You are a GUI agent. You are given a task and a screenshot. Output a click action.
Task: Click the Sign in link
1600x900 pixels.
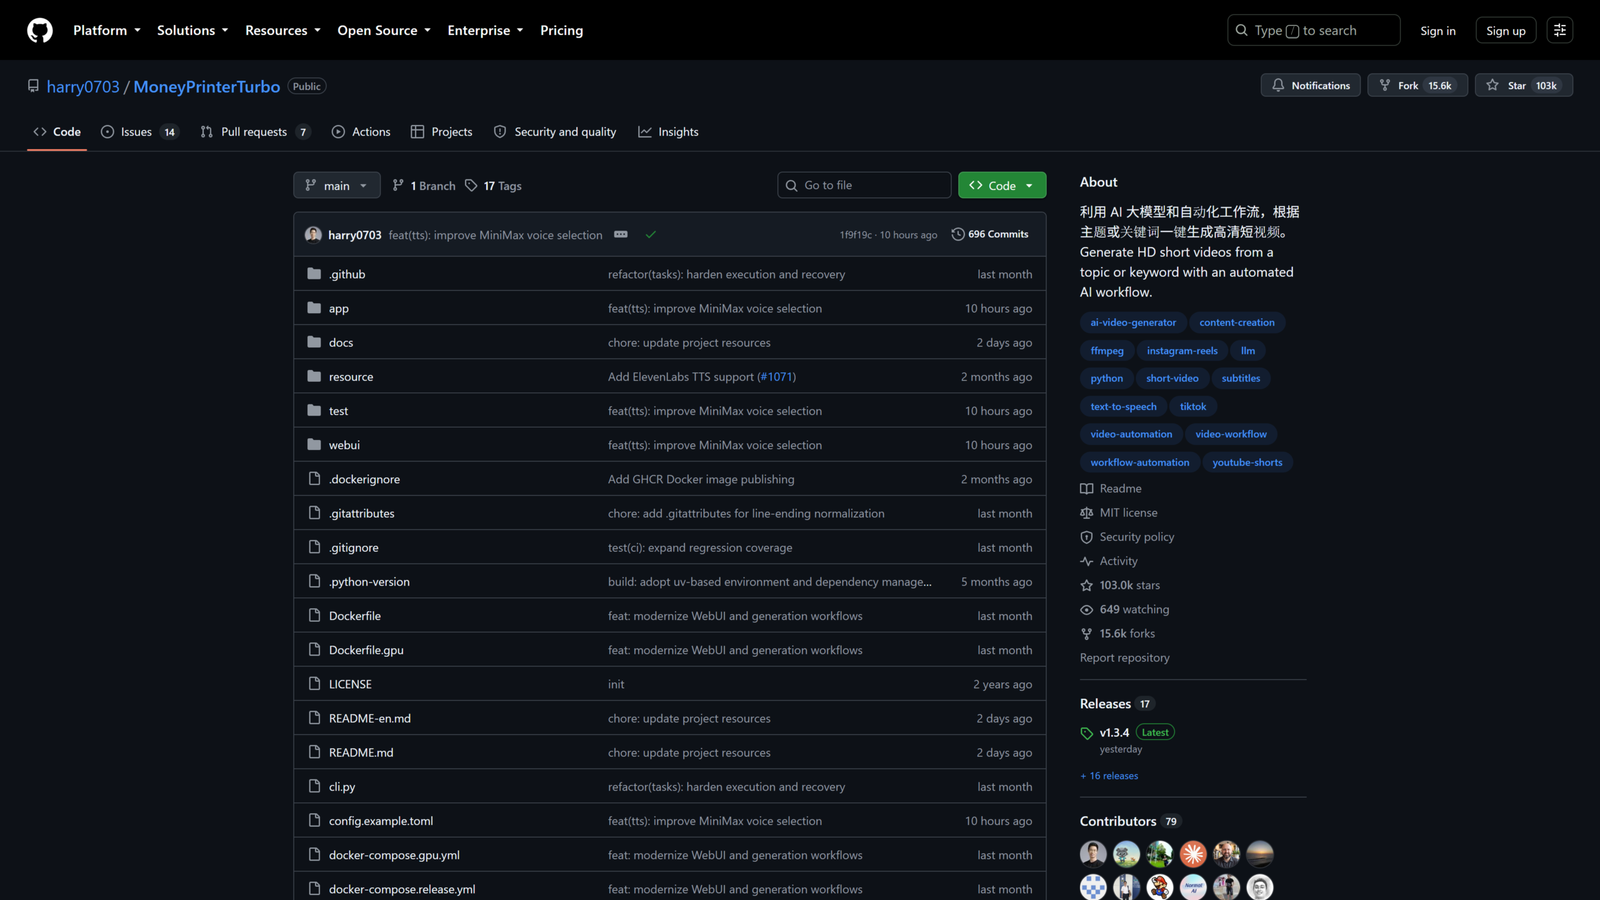tap(1438, 31)
